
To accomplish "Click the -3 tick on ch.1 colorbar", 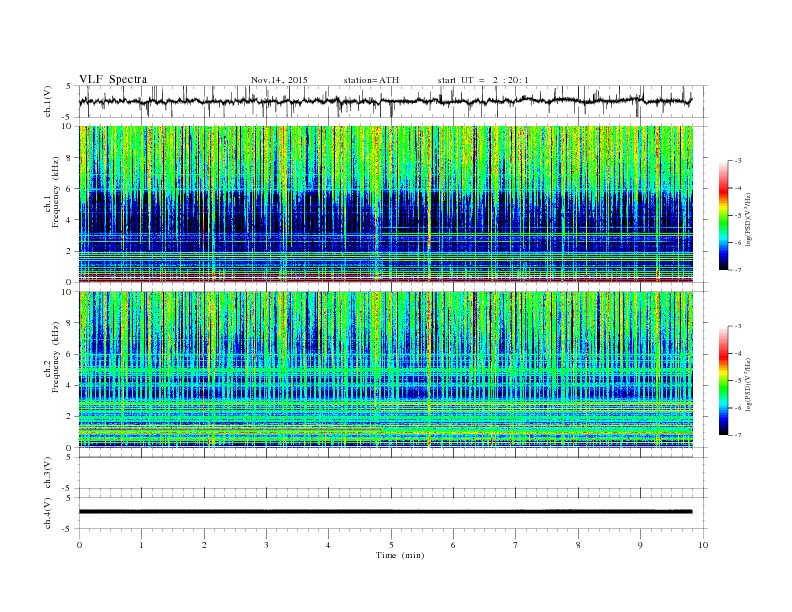I will pyautogui.click(x=737, y=161).
